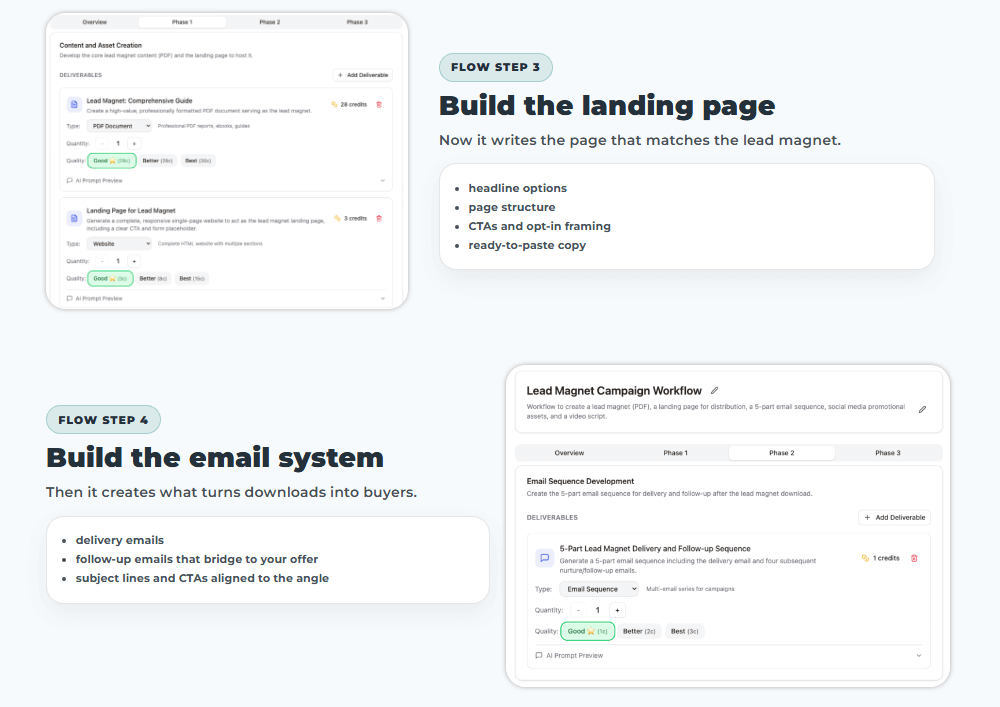Increase quantity for the 5-Part email sequence
The height and width of the screenshot is (707, 1000).
pos(617,610)
